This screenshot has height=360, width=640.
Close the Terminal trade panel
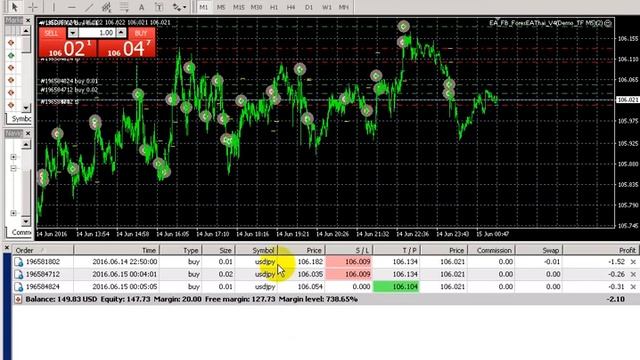click(x=7, y=248)
